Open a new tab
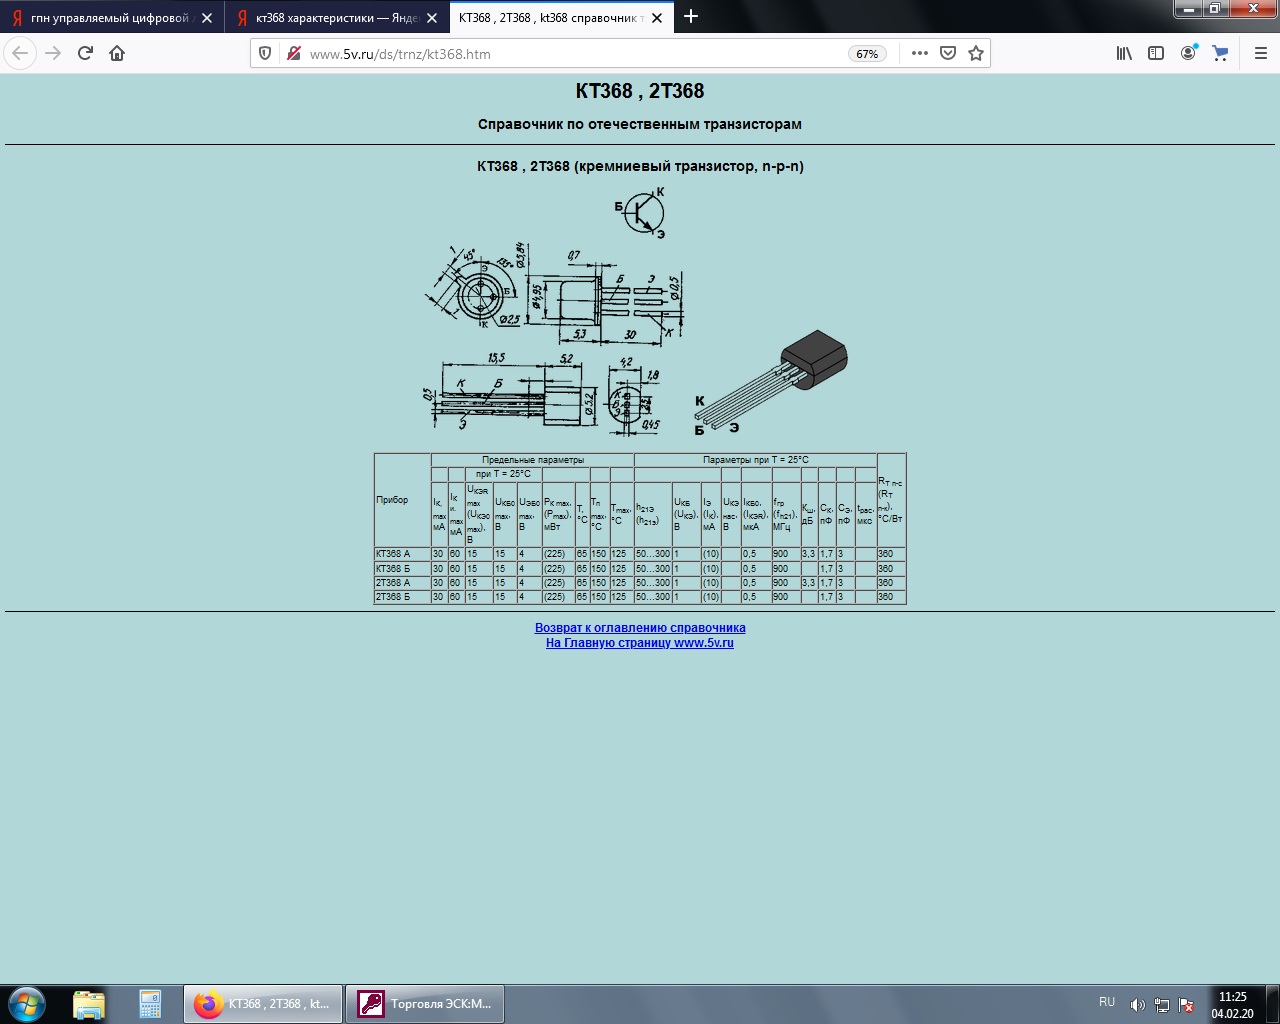This screenshot has height=1024, width=1280. pos(691,17)
